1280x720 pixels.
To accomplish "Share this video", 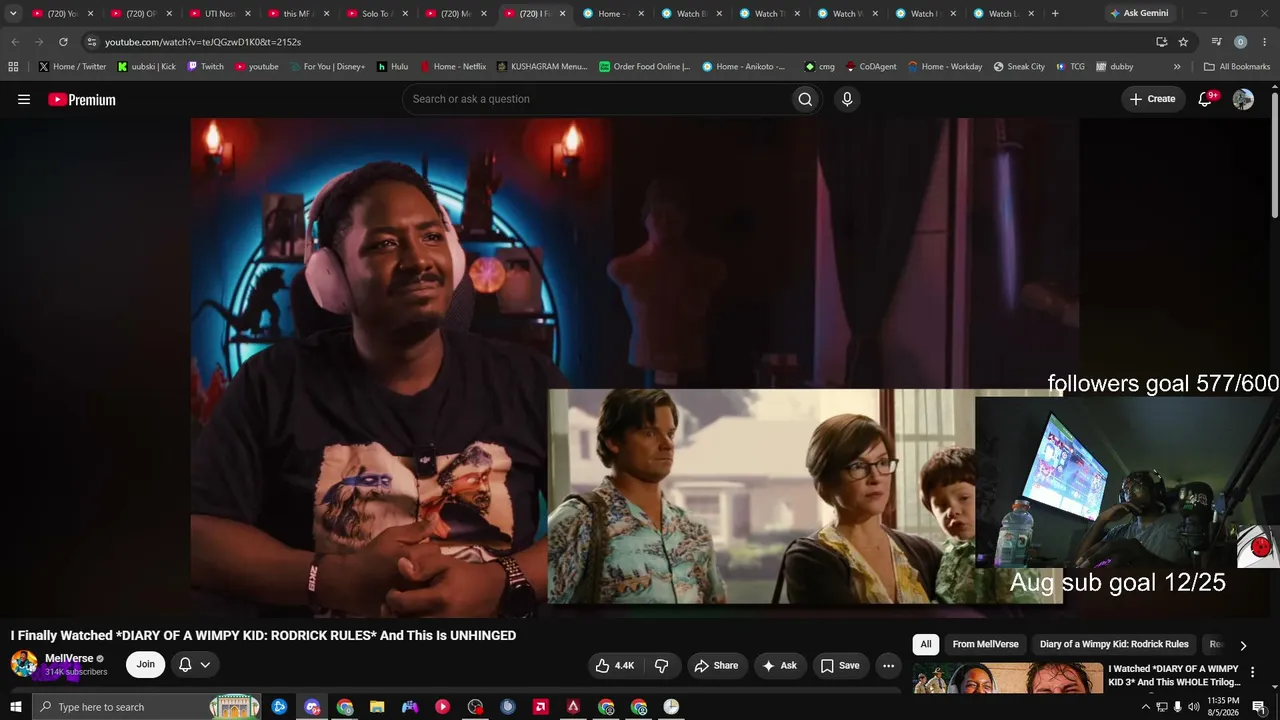I will tap(716, 665).
